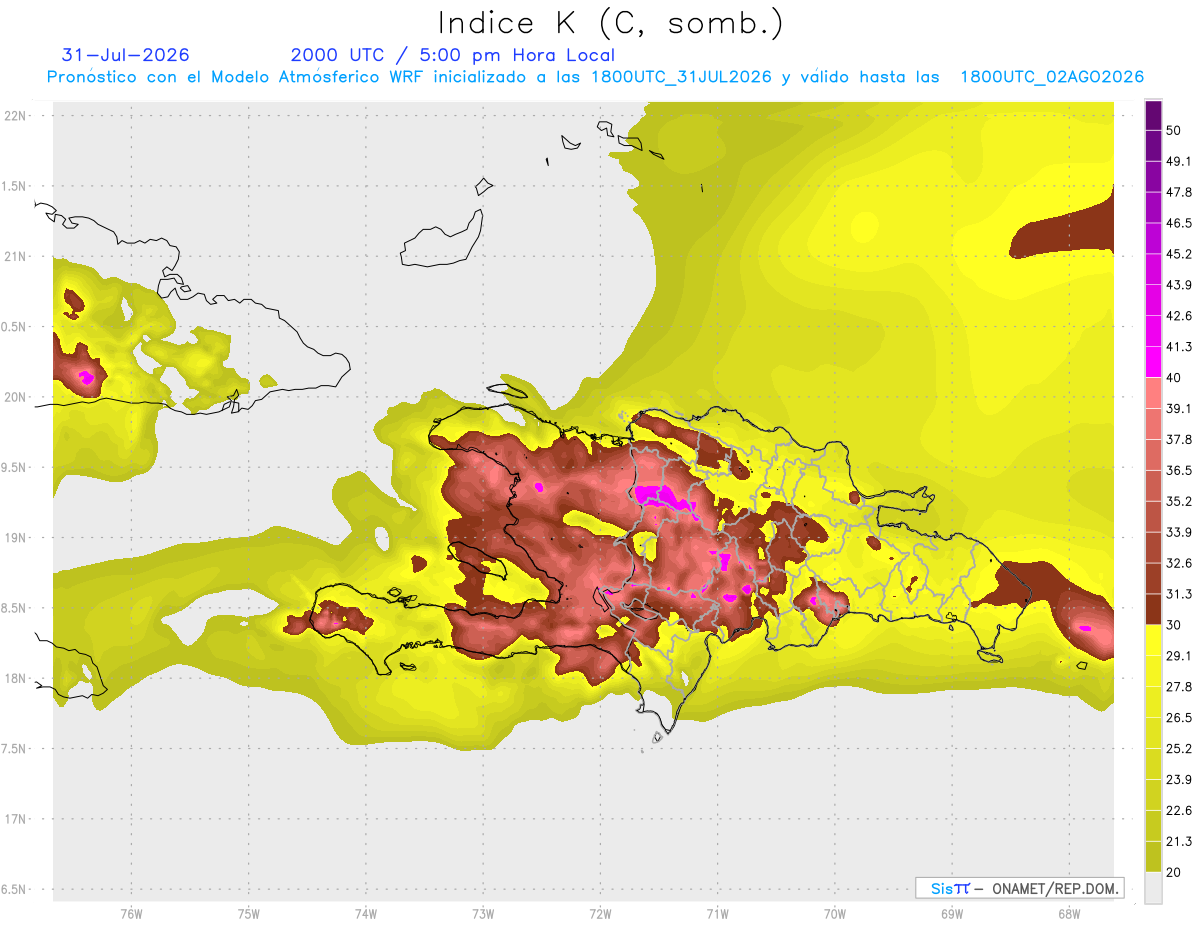Click the "20" label at the colorbar bottom
1200x927 pixels.
pyautogui.click(x=1175, y=873)
